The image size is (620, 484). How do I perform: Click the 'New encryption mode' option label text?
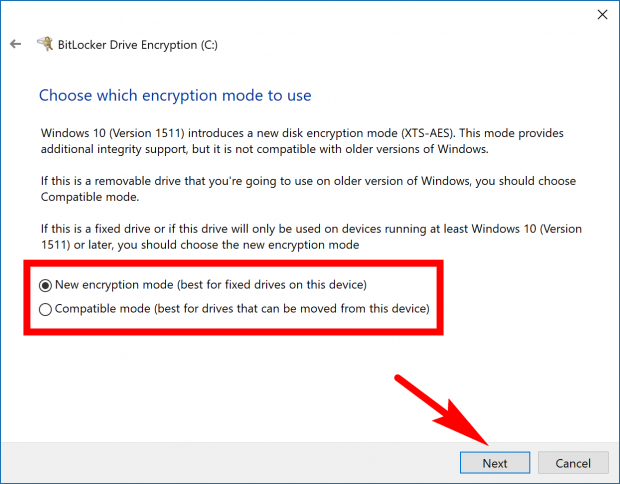(x=110, y=285)
